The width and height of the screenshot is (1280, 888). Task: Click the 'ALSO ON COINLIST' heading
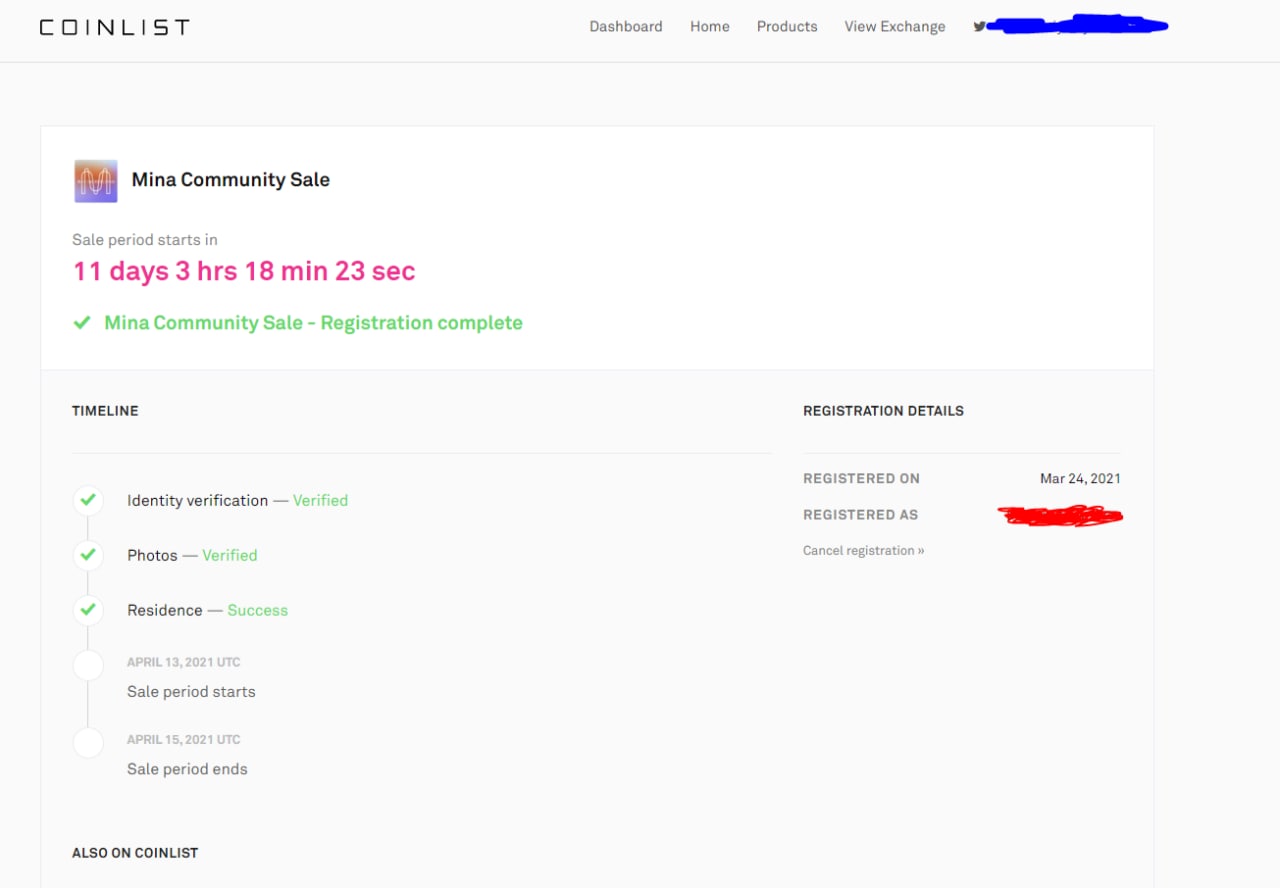135,853
